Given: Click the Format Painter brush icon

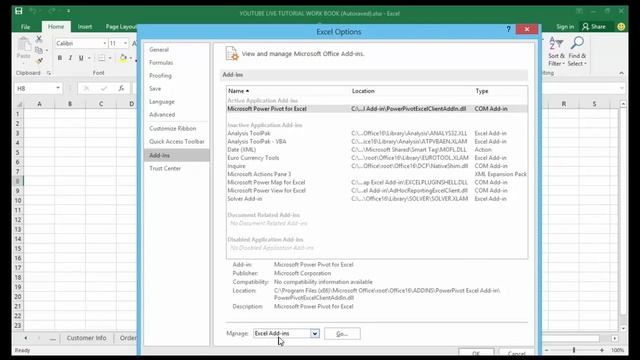Looking at the screenshot, I should click(x=39, y=61).
